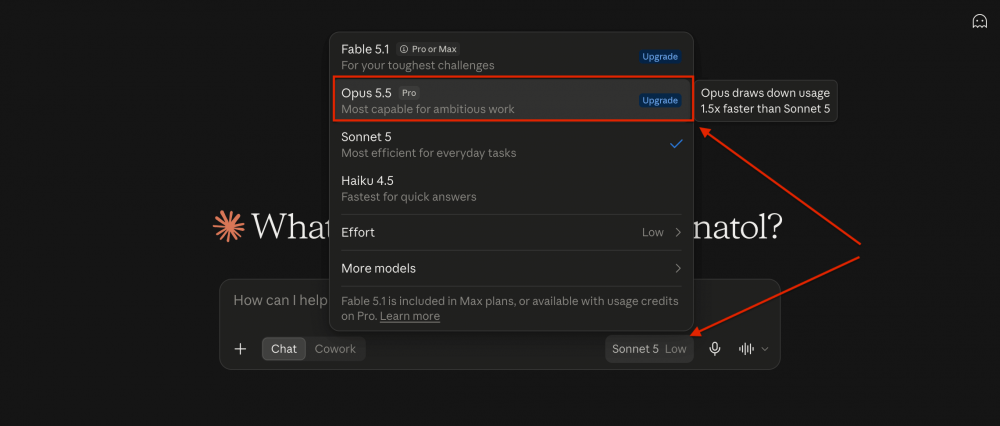The image size is (1000, 426).
Task: Click the Opus usage tooltip text
Action: point(765,101)
